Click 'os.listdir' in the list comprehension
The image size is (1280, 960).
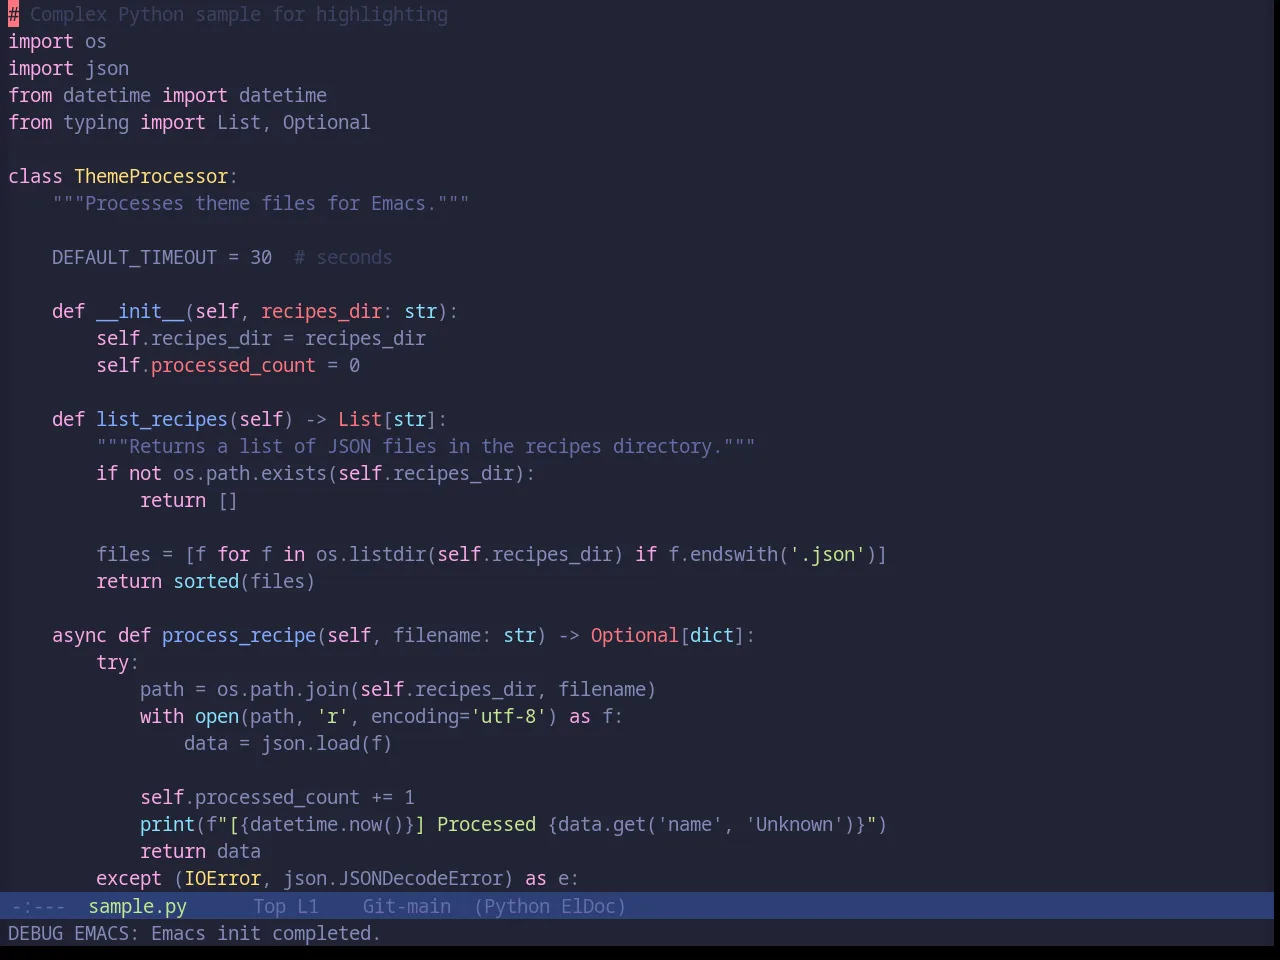point(371,554)
